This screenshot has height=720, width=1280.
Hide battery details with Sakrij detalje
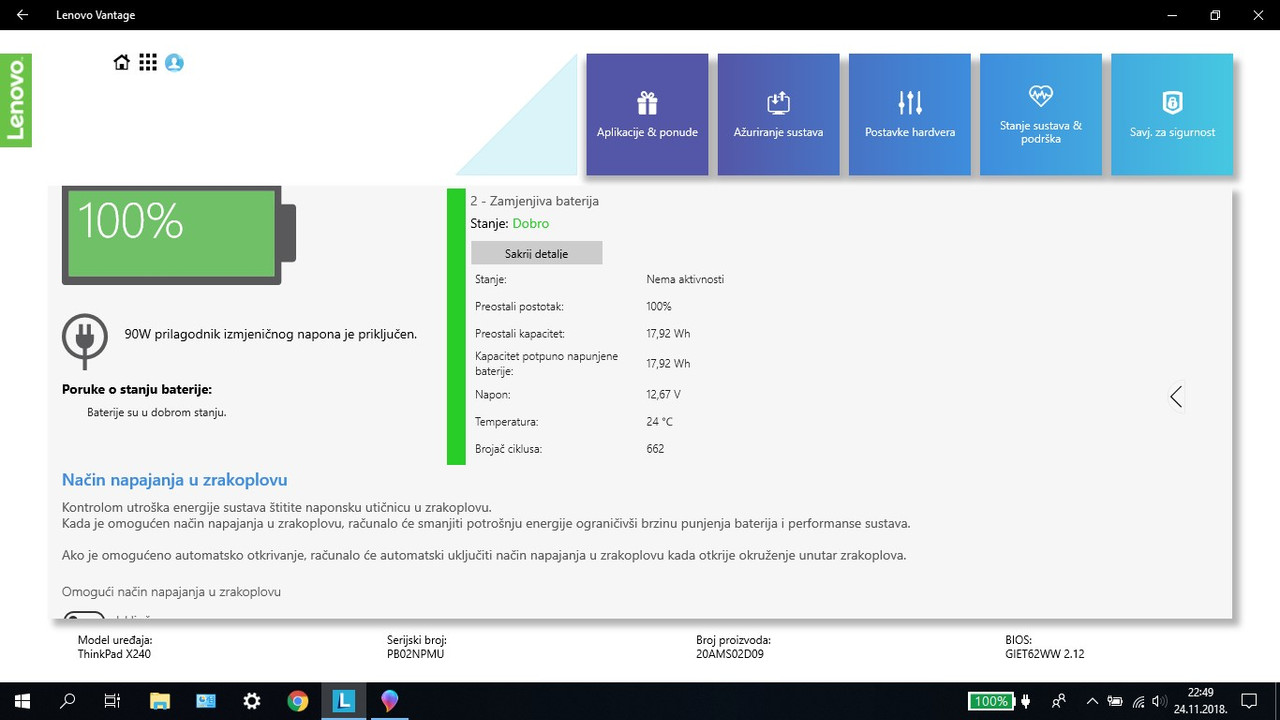point(536,253)
